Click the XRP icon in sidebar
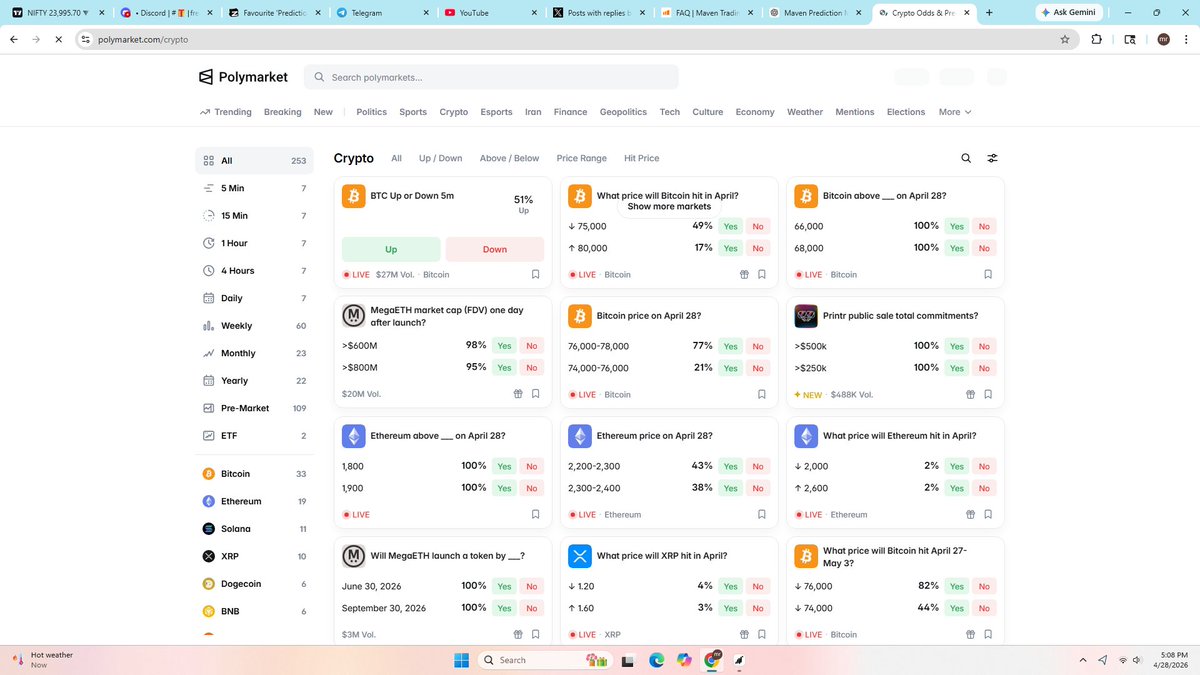The height and width of the screenshot is (675, 1200). pyautogui.click(x=209, y=556)
